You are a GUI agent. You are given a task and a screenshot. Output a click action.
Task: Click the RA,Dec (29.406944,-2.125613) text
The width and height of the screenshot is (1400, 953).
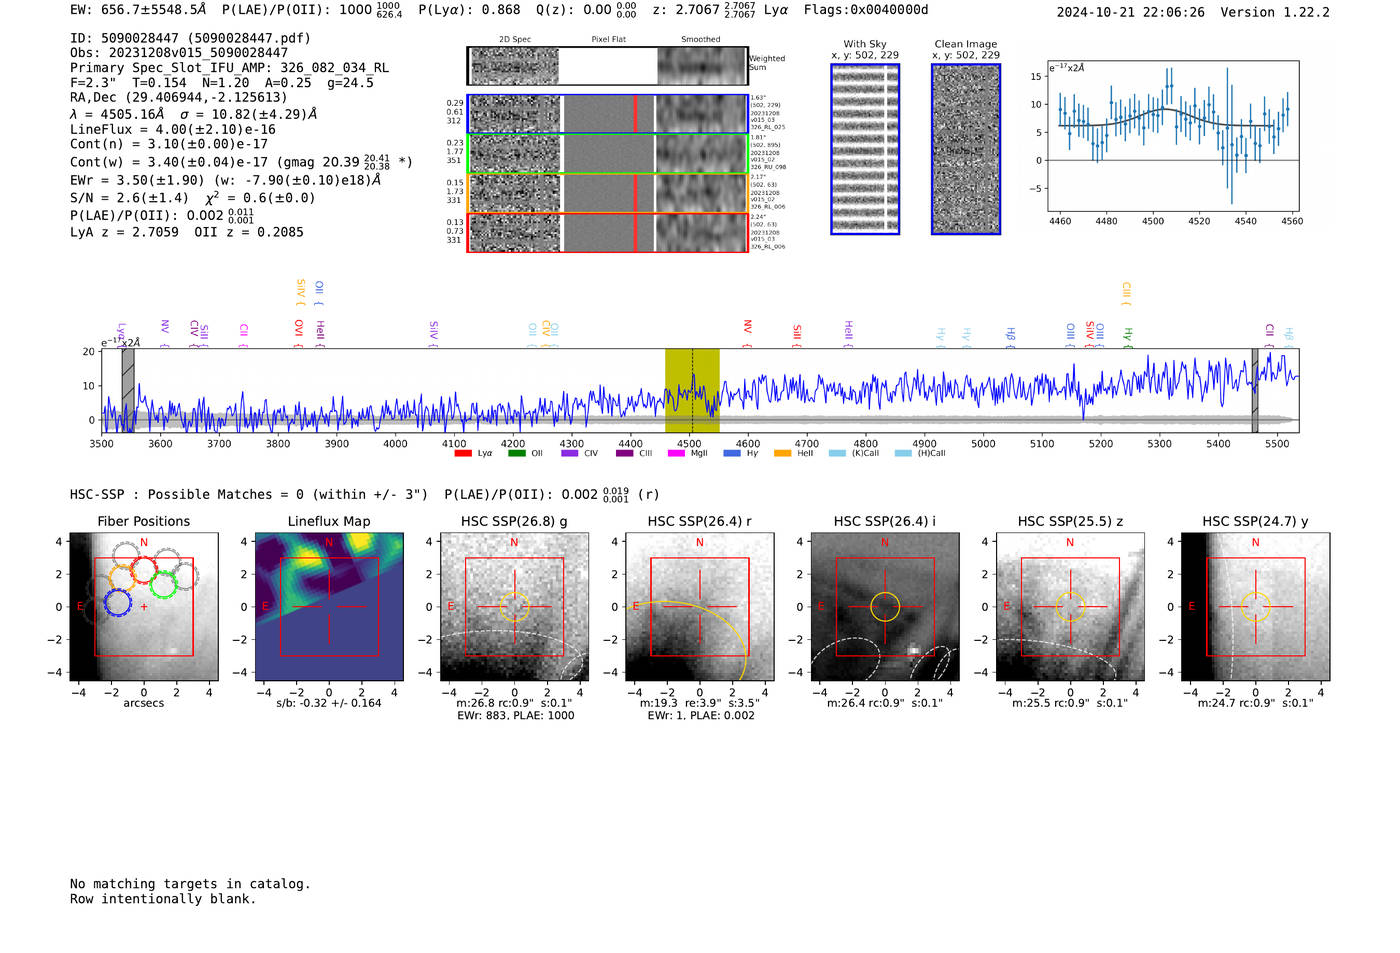(x=178, y=97)
